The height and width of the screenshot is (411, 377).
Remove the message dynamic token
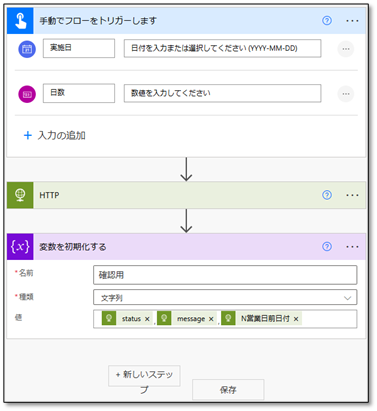point(211,319)
